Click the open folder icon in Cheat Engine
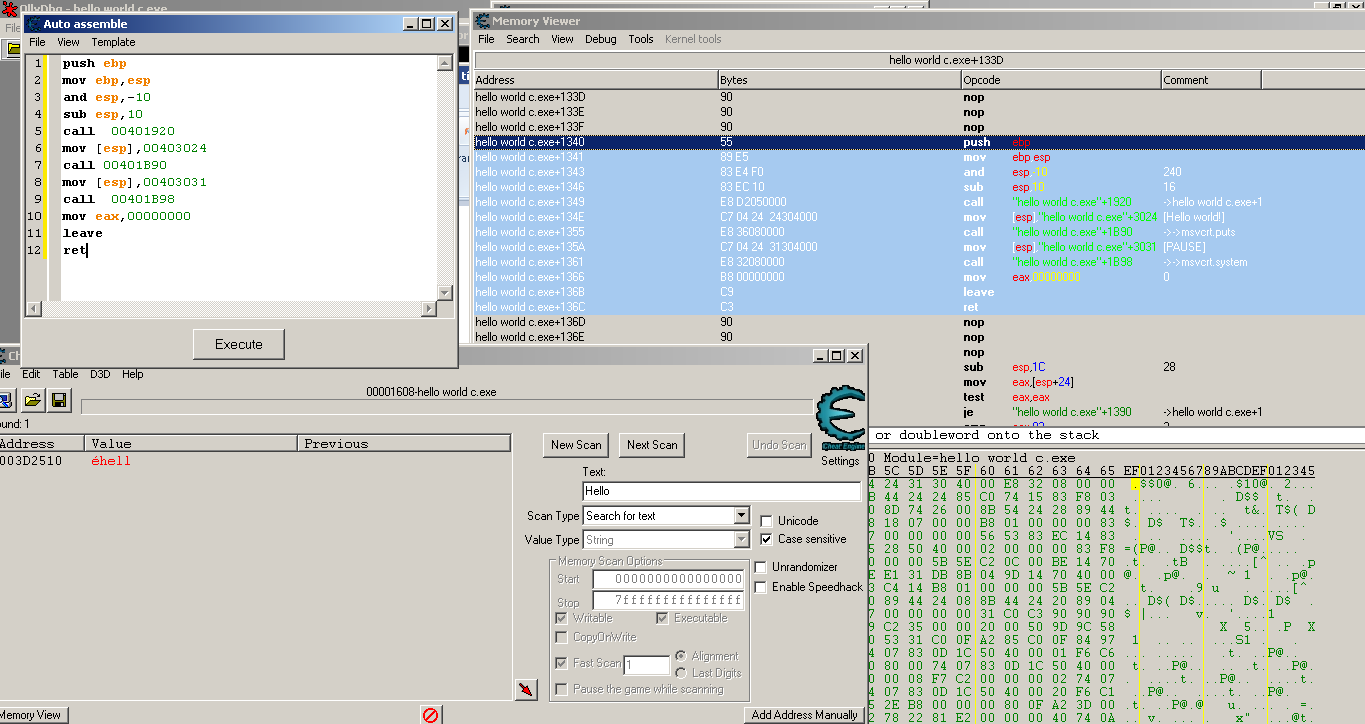1365x724 pixels. [32, 400]
